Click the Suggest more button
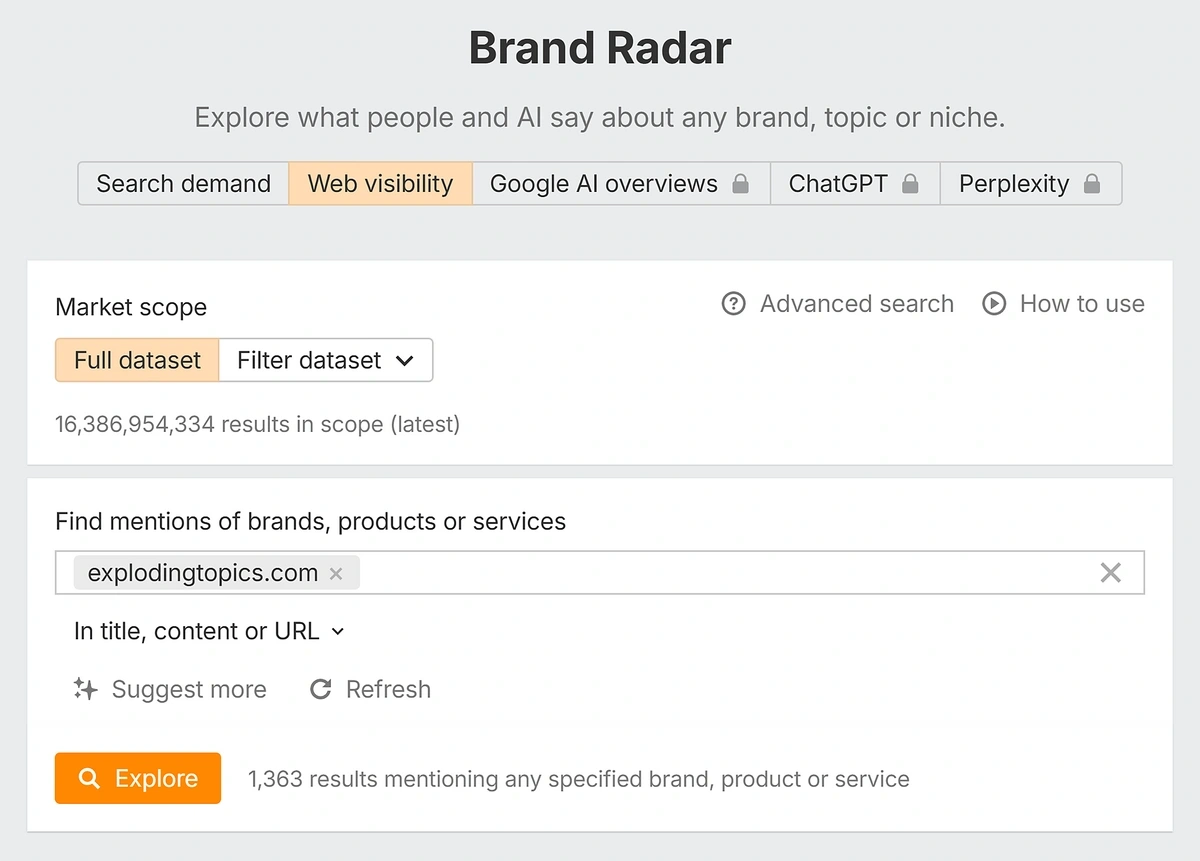The width and height of the screenshot is (1200, 861). (170, 689)
